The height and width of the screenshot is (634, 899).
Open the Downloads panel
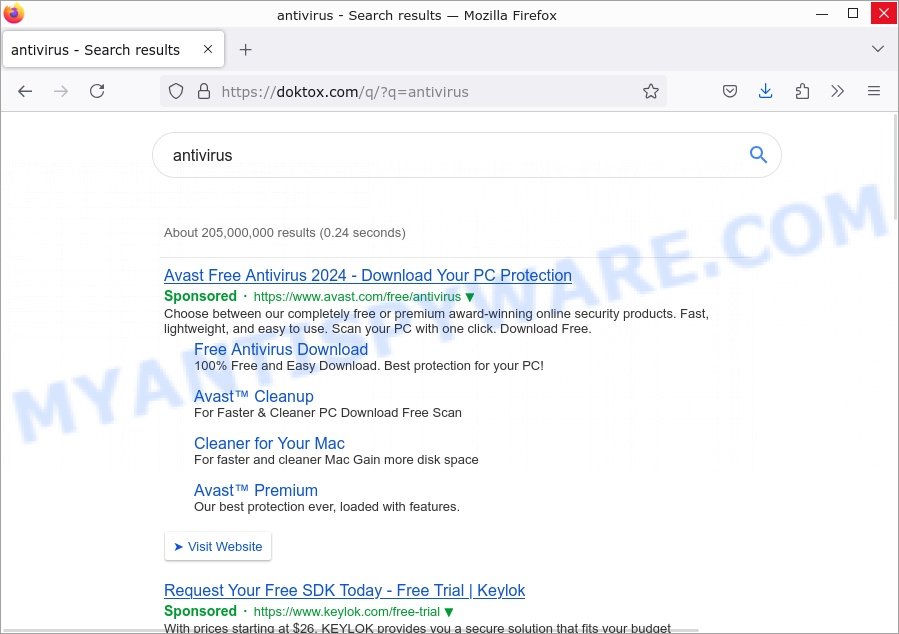pos(765,91)
